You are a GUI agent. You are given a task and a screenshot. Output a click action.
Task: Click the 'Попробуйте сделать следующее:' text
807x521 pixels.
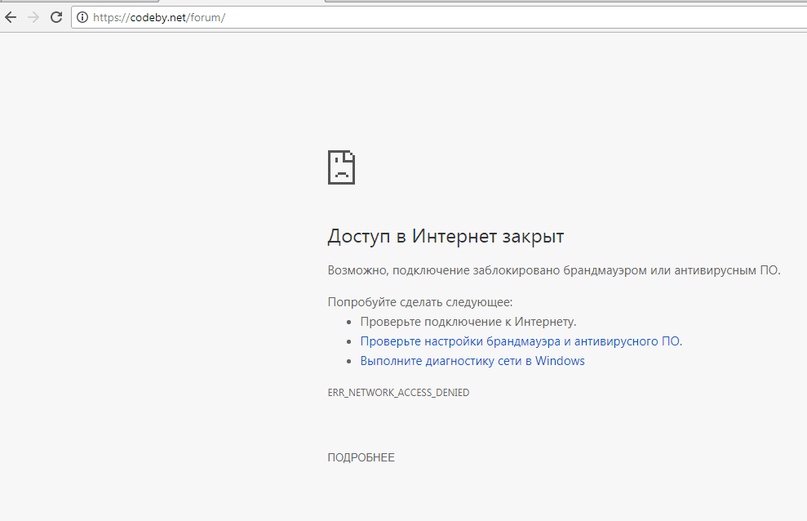[x=420, y=301]
